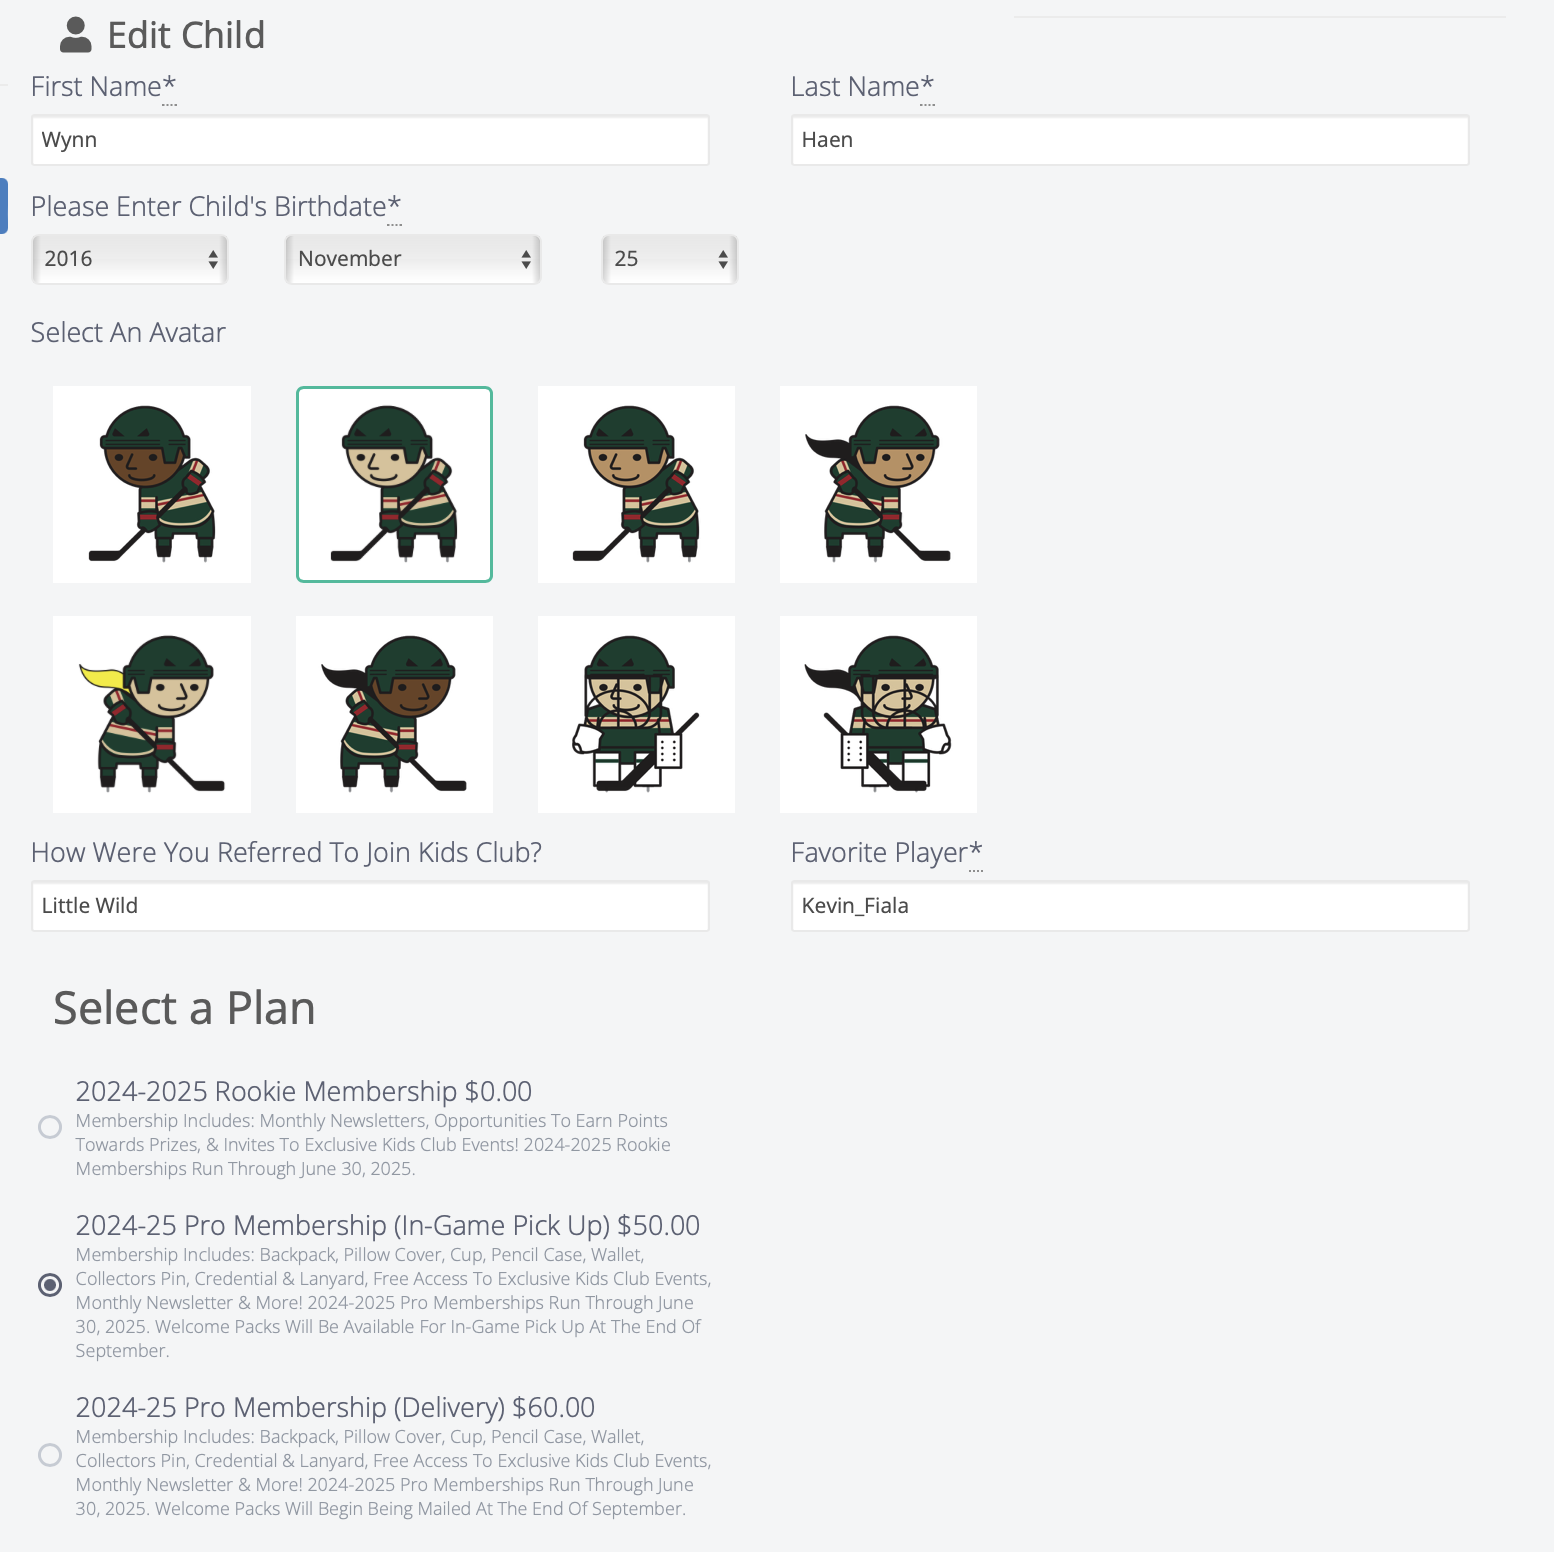Focus the Last Name field containing Haen
Image resolution: width=1554 pixels, height=1552 pixels.
click(1130, 140)
